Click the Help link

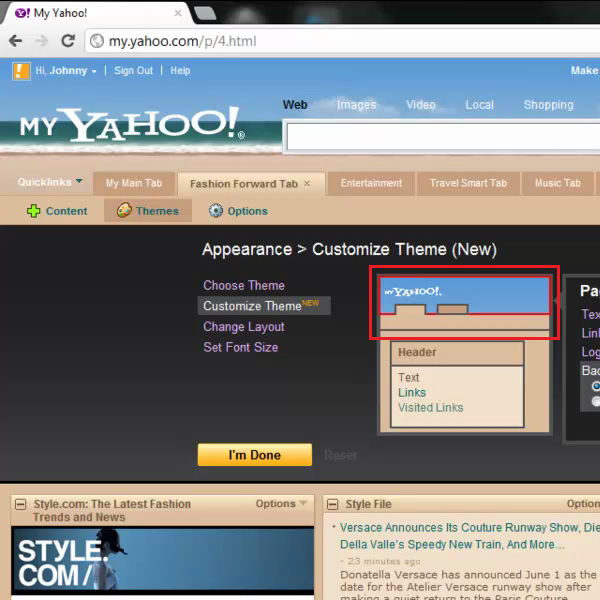(x=180, y=71)
